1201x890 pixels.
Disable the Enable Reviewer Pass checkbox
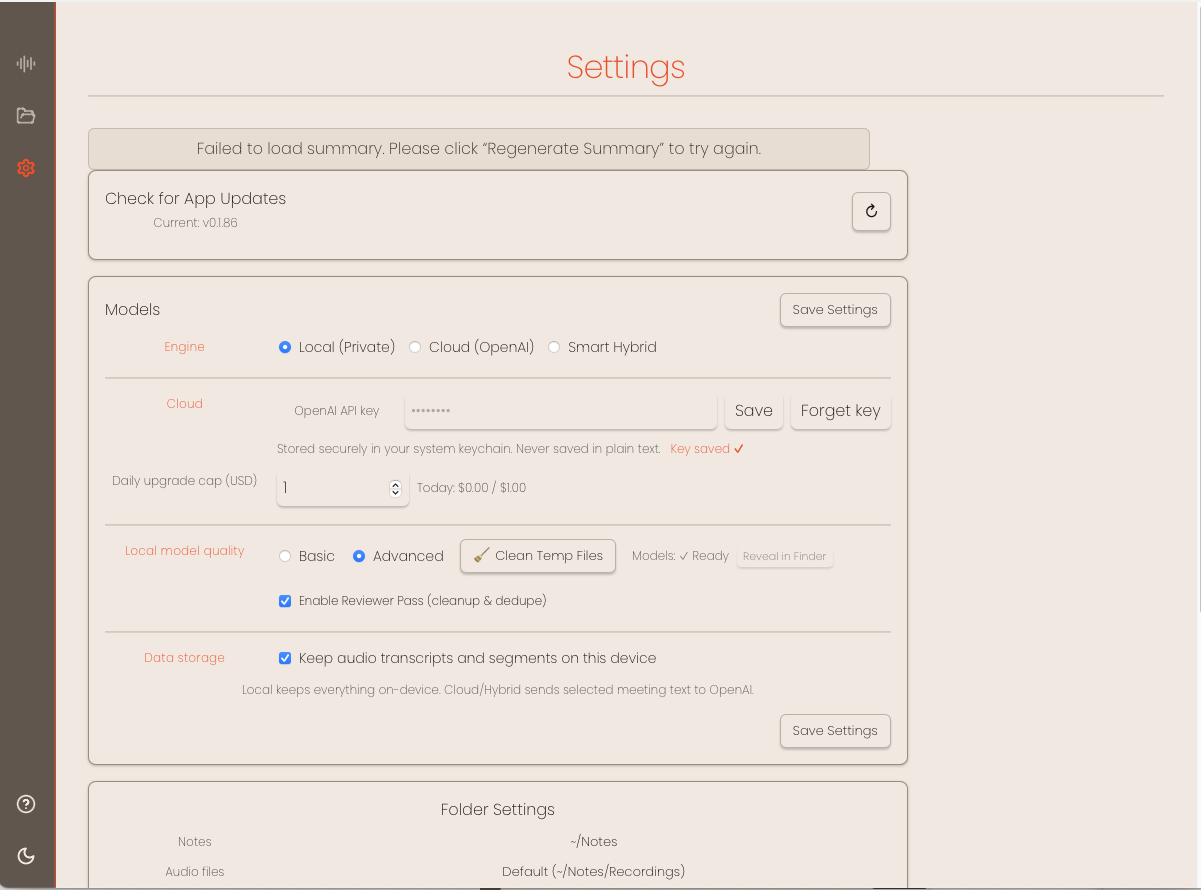tap(285, 601)
